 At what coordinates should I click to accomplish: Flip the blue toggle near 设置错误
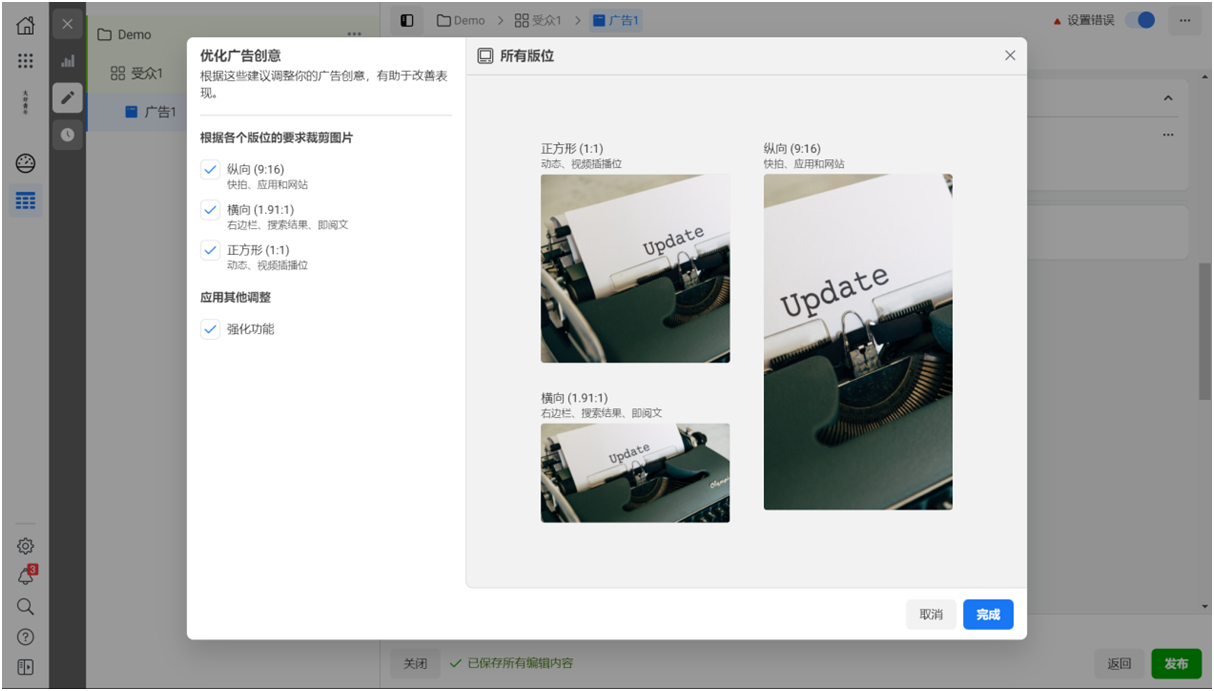(x=1139, y=19)
